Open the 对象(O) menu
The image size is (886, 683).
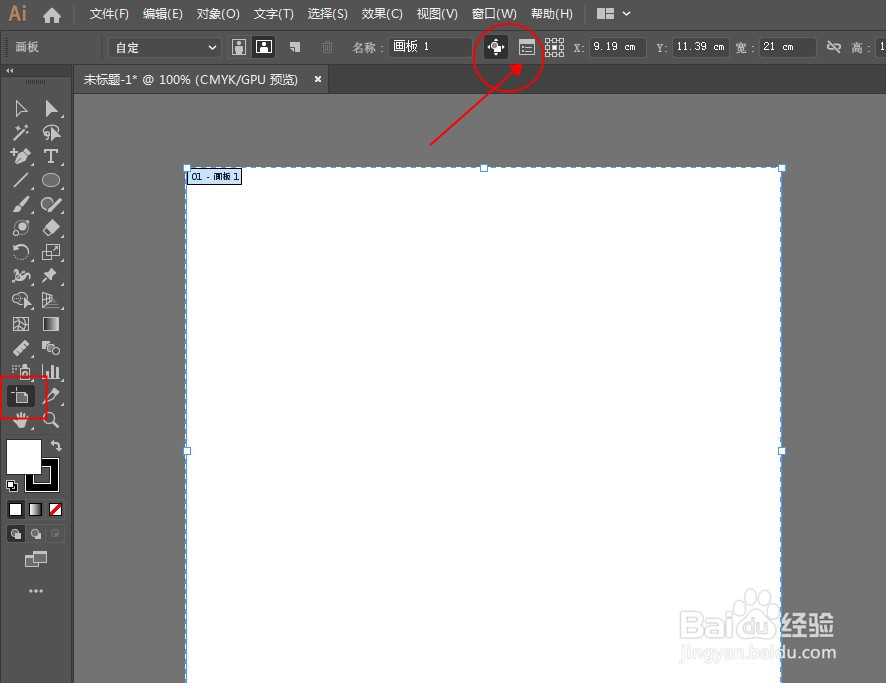click(218, 14)
